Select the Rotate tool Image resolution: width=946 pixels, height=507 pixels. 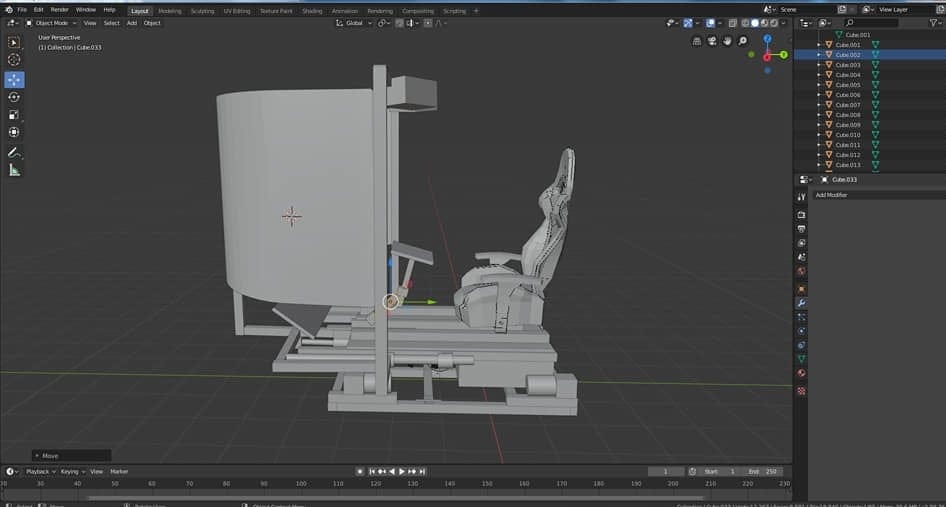(14, 97)
